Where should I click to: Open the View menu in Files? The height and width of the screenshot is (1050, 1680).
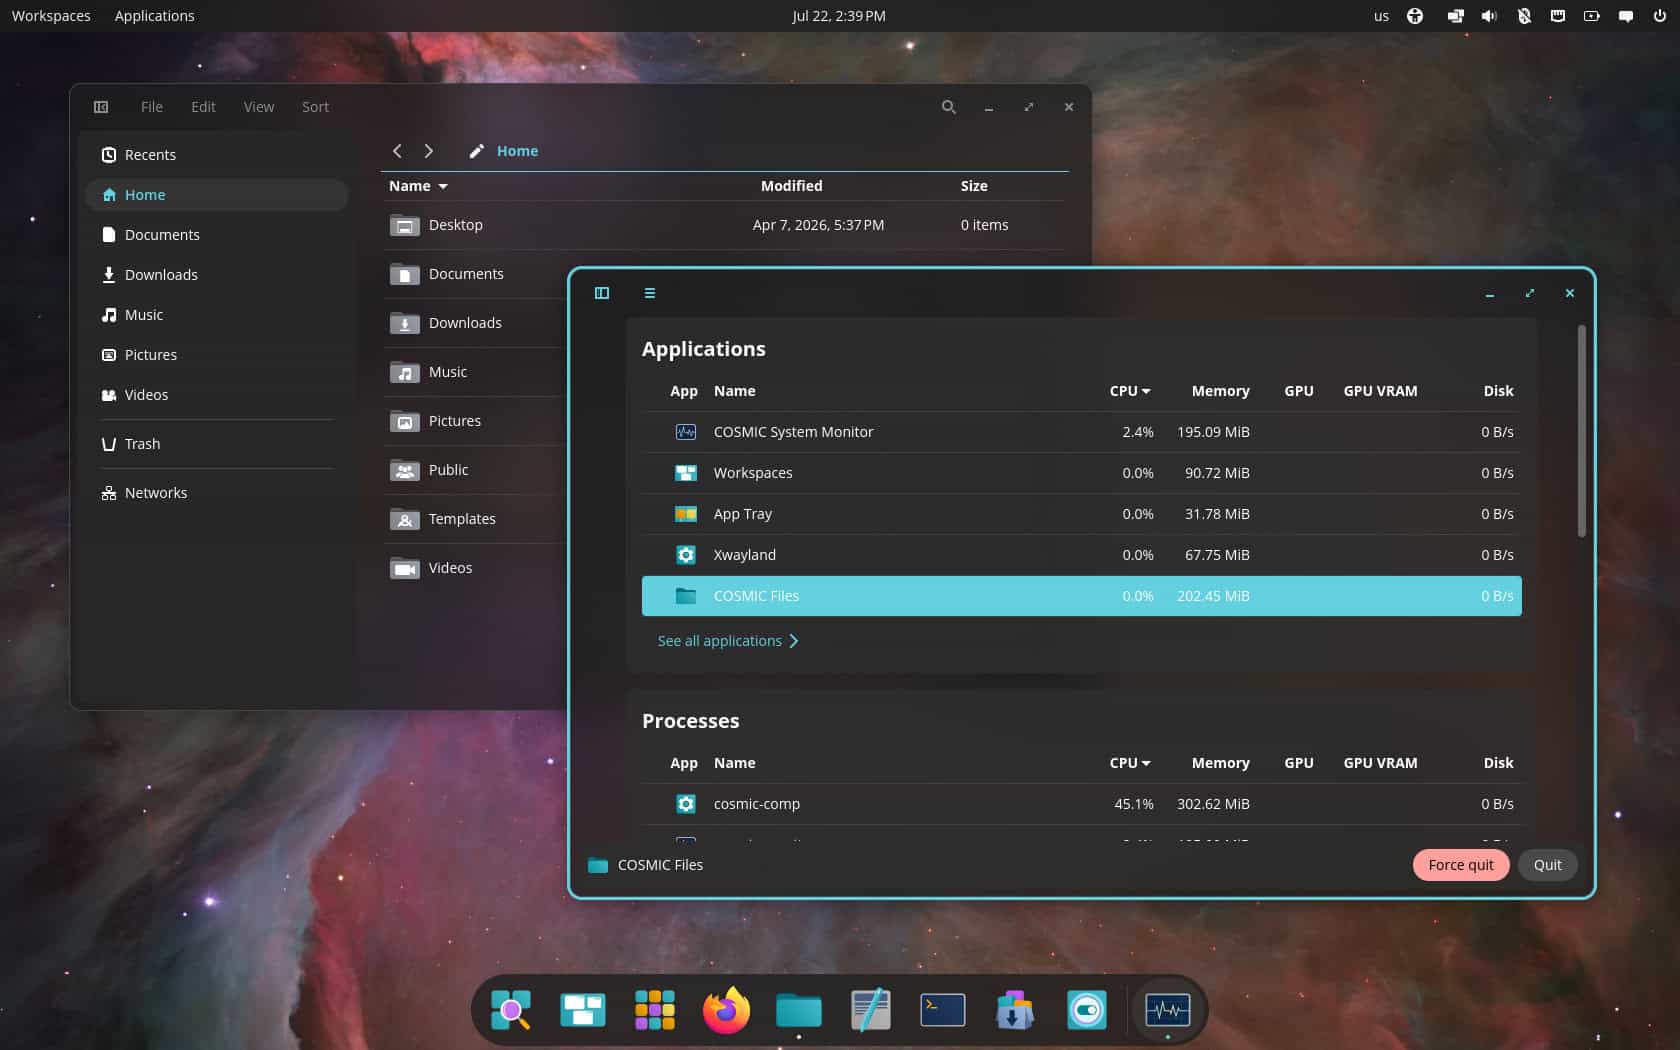(259, 107)
